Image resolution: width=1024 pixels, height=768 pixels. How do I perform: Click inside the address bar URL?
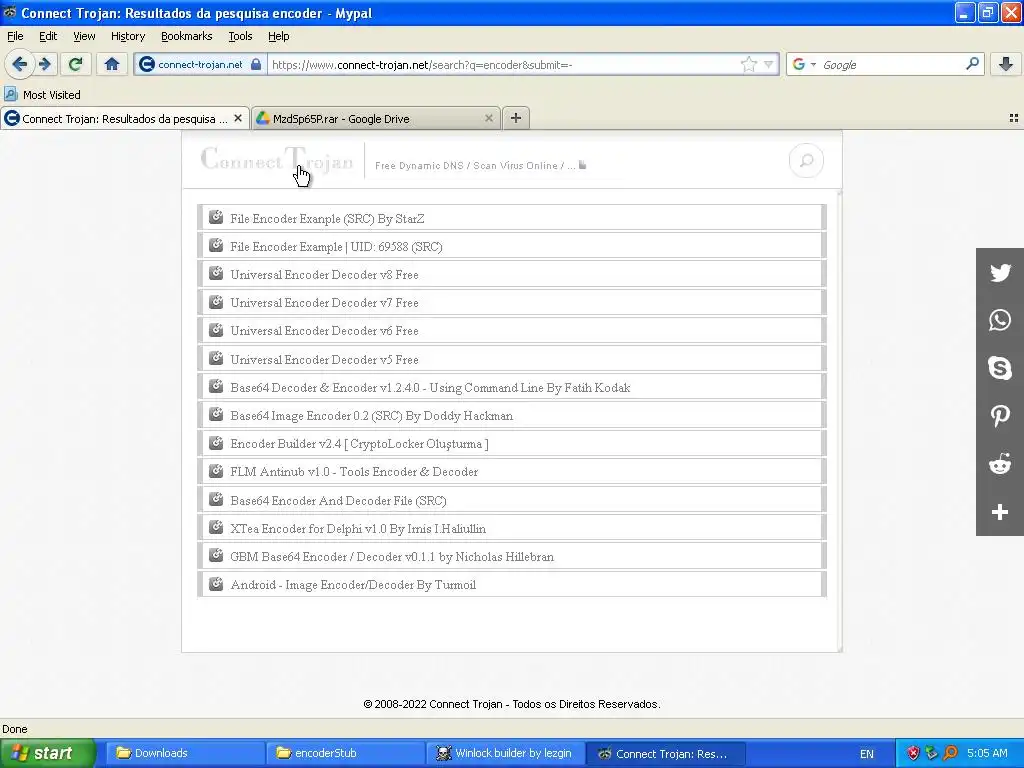pyautogui.click(x=503, y=64)
